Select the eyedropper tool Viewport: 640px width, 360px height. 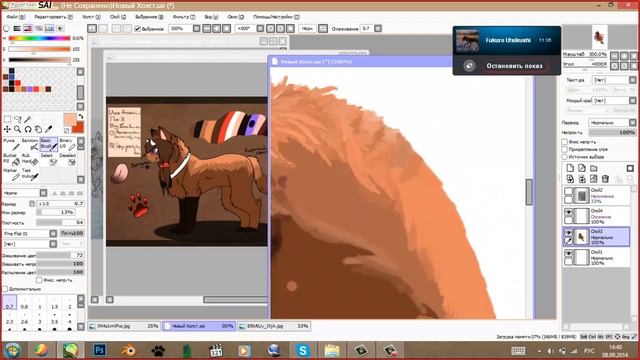point(49,129)
